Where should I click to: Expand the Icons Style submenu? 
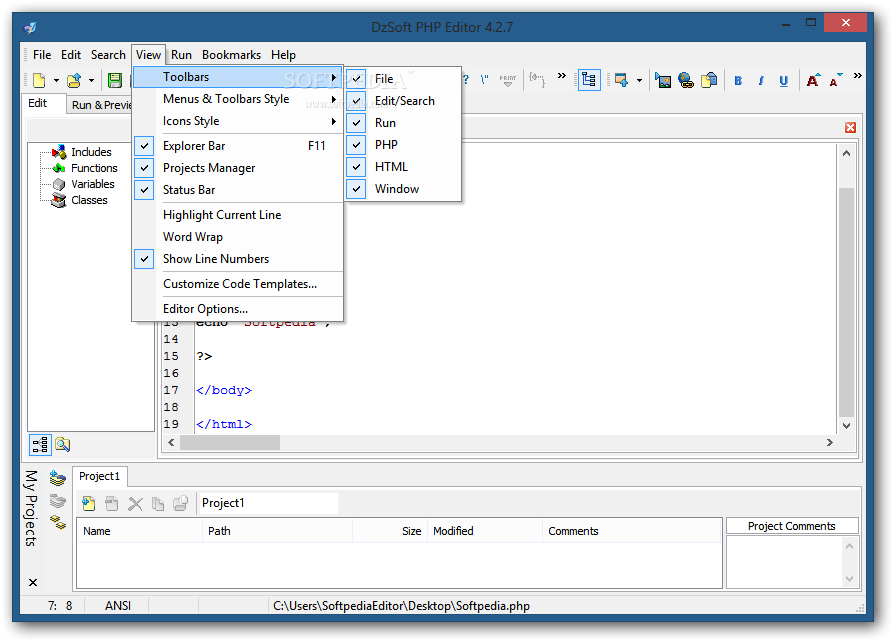[238, 121]
